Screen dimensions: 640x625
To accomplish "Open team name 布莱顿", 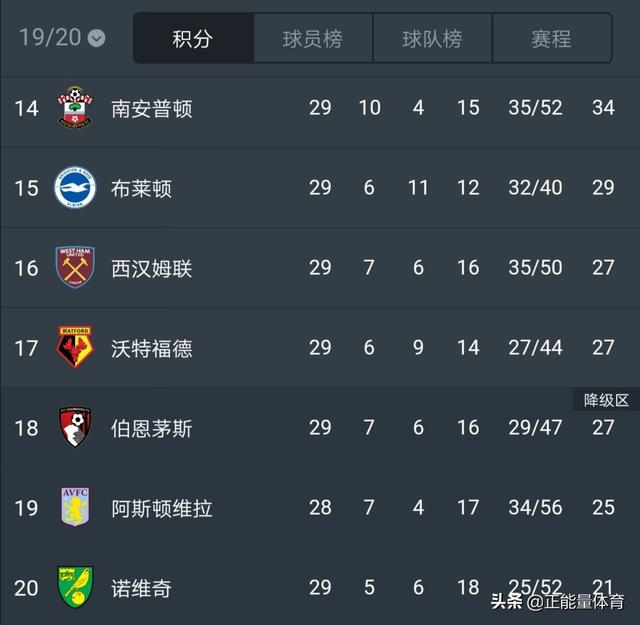I will pyautogui.click(x=142, y=188).
